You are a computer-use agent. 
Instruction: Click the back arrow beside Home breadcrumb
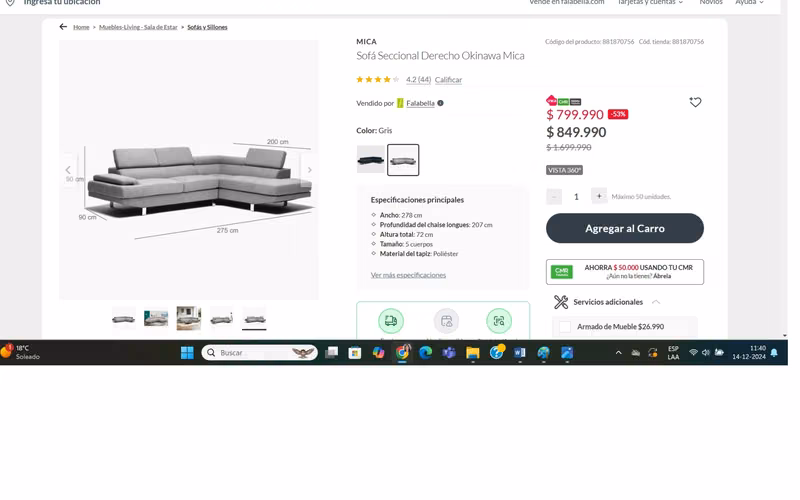pyautogui.click(x=63, y=27)
